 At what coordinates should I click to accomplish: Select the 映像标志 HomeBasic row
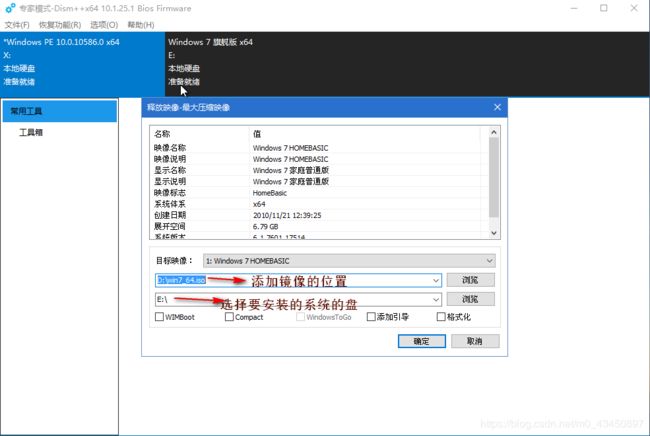(x=319, y=193)
